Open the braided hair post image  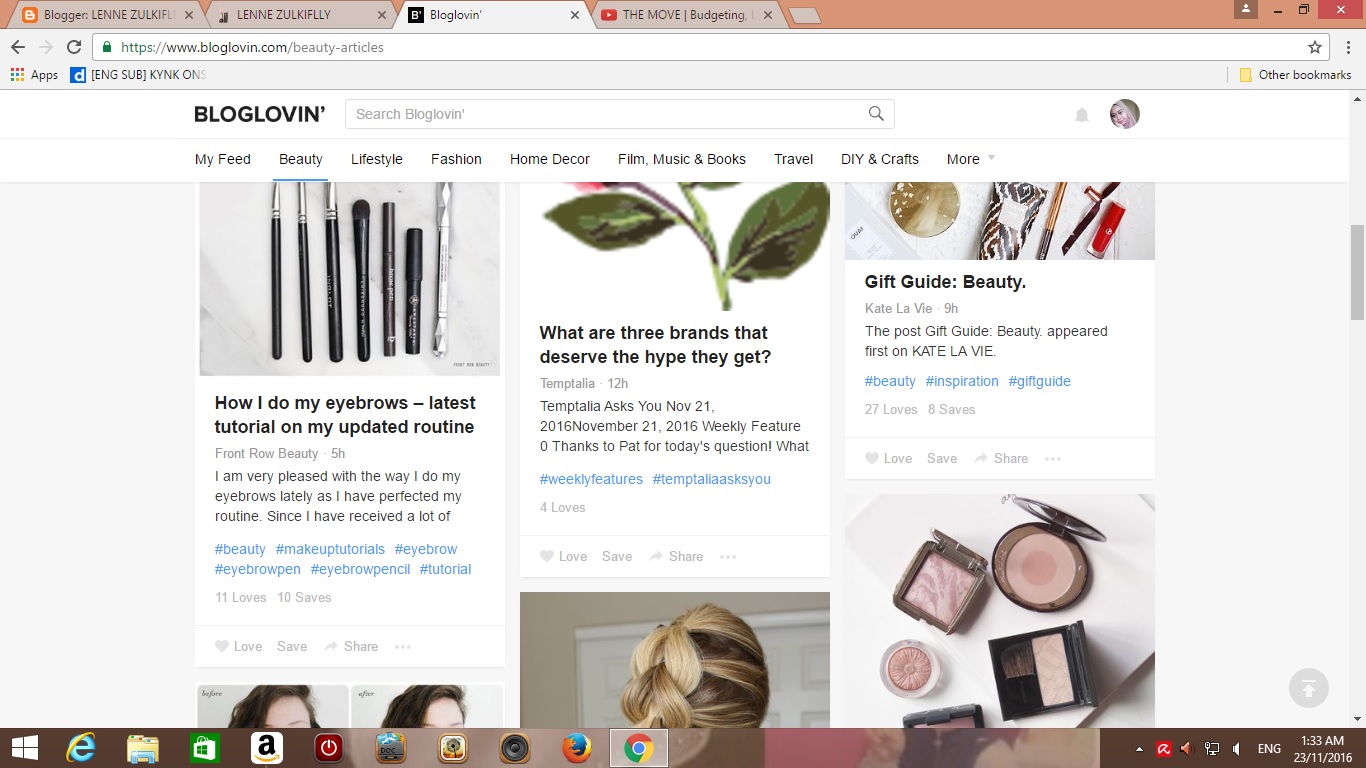click(x=675, y=660)
